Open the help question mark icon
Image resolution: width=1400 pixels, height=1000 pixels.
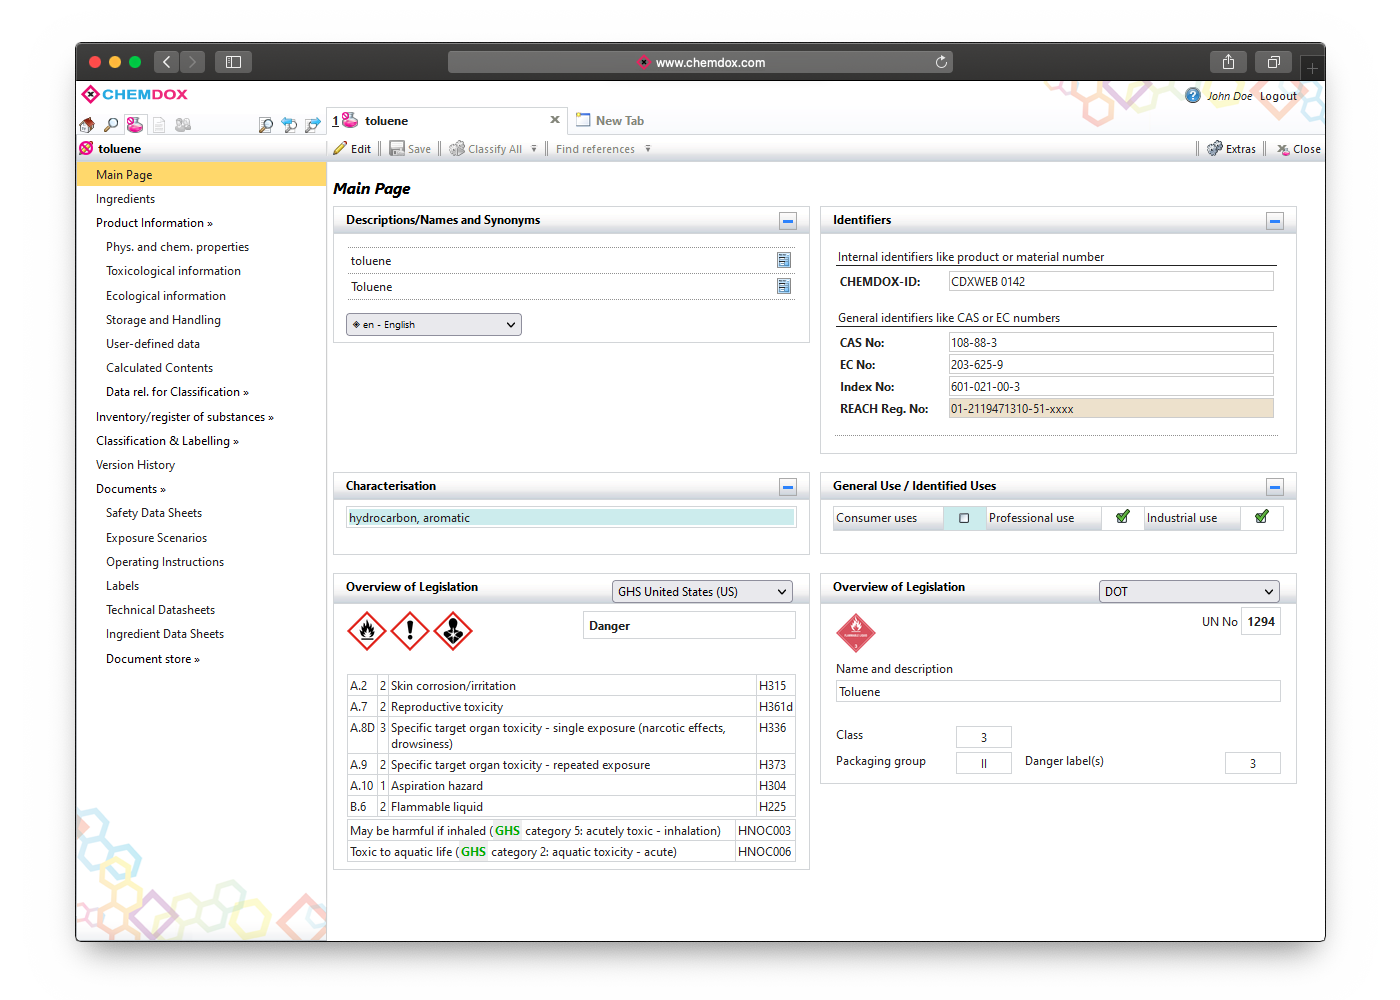coord(1193,95)
